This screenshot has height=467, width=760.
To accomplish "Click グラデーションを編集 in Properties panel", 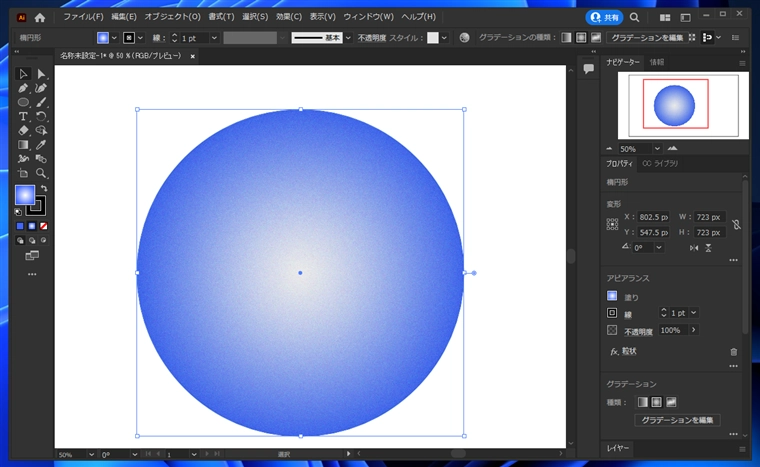I will click(x=677, y=420).
